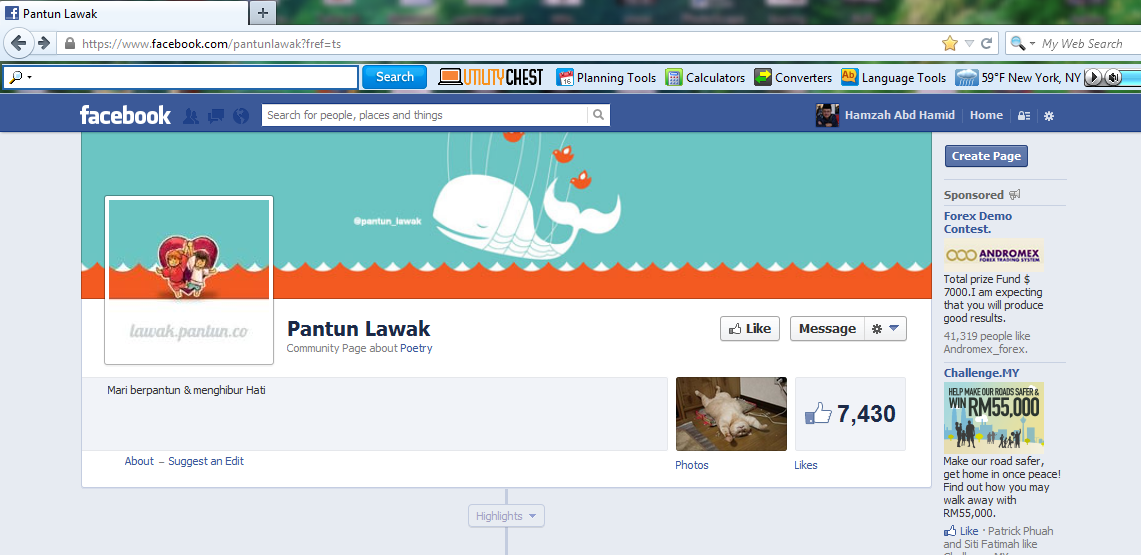This screenshot has width=1141, height=555.
Task: Open friend requests icon
Action: (x=191, y=115)
